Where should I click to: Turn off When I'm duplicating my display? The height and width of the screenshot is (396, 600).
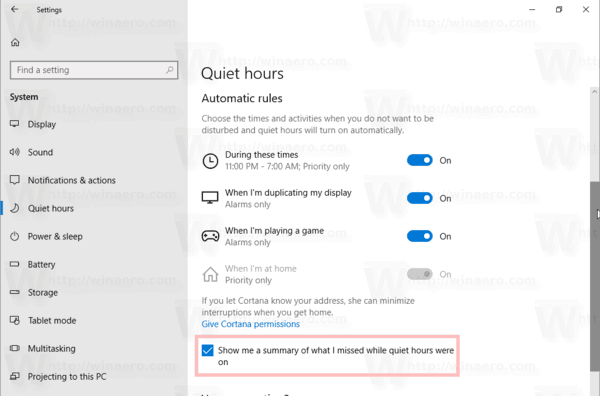tap(419, 198)
